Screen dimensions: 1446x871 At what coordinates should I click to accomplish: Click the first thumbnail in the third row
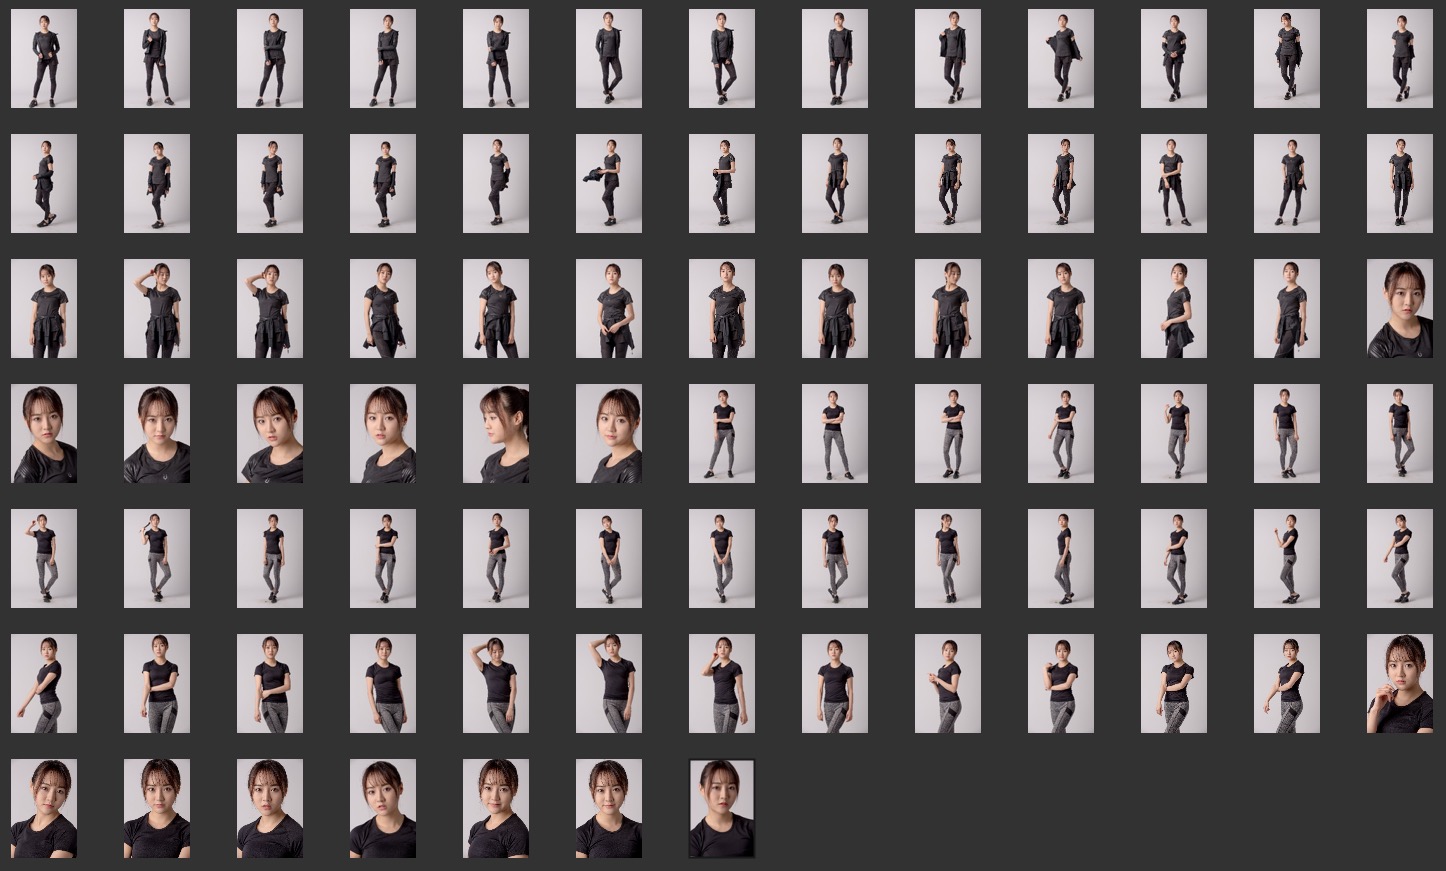point(44,309)
